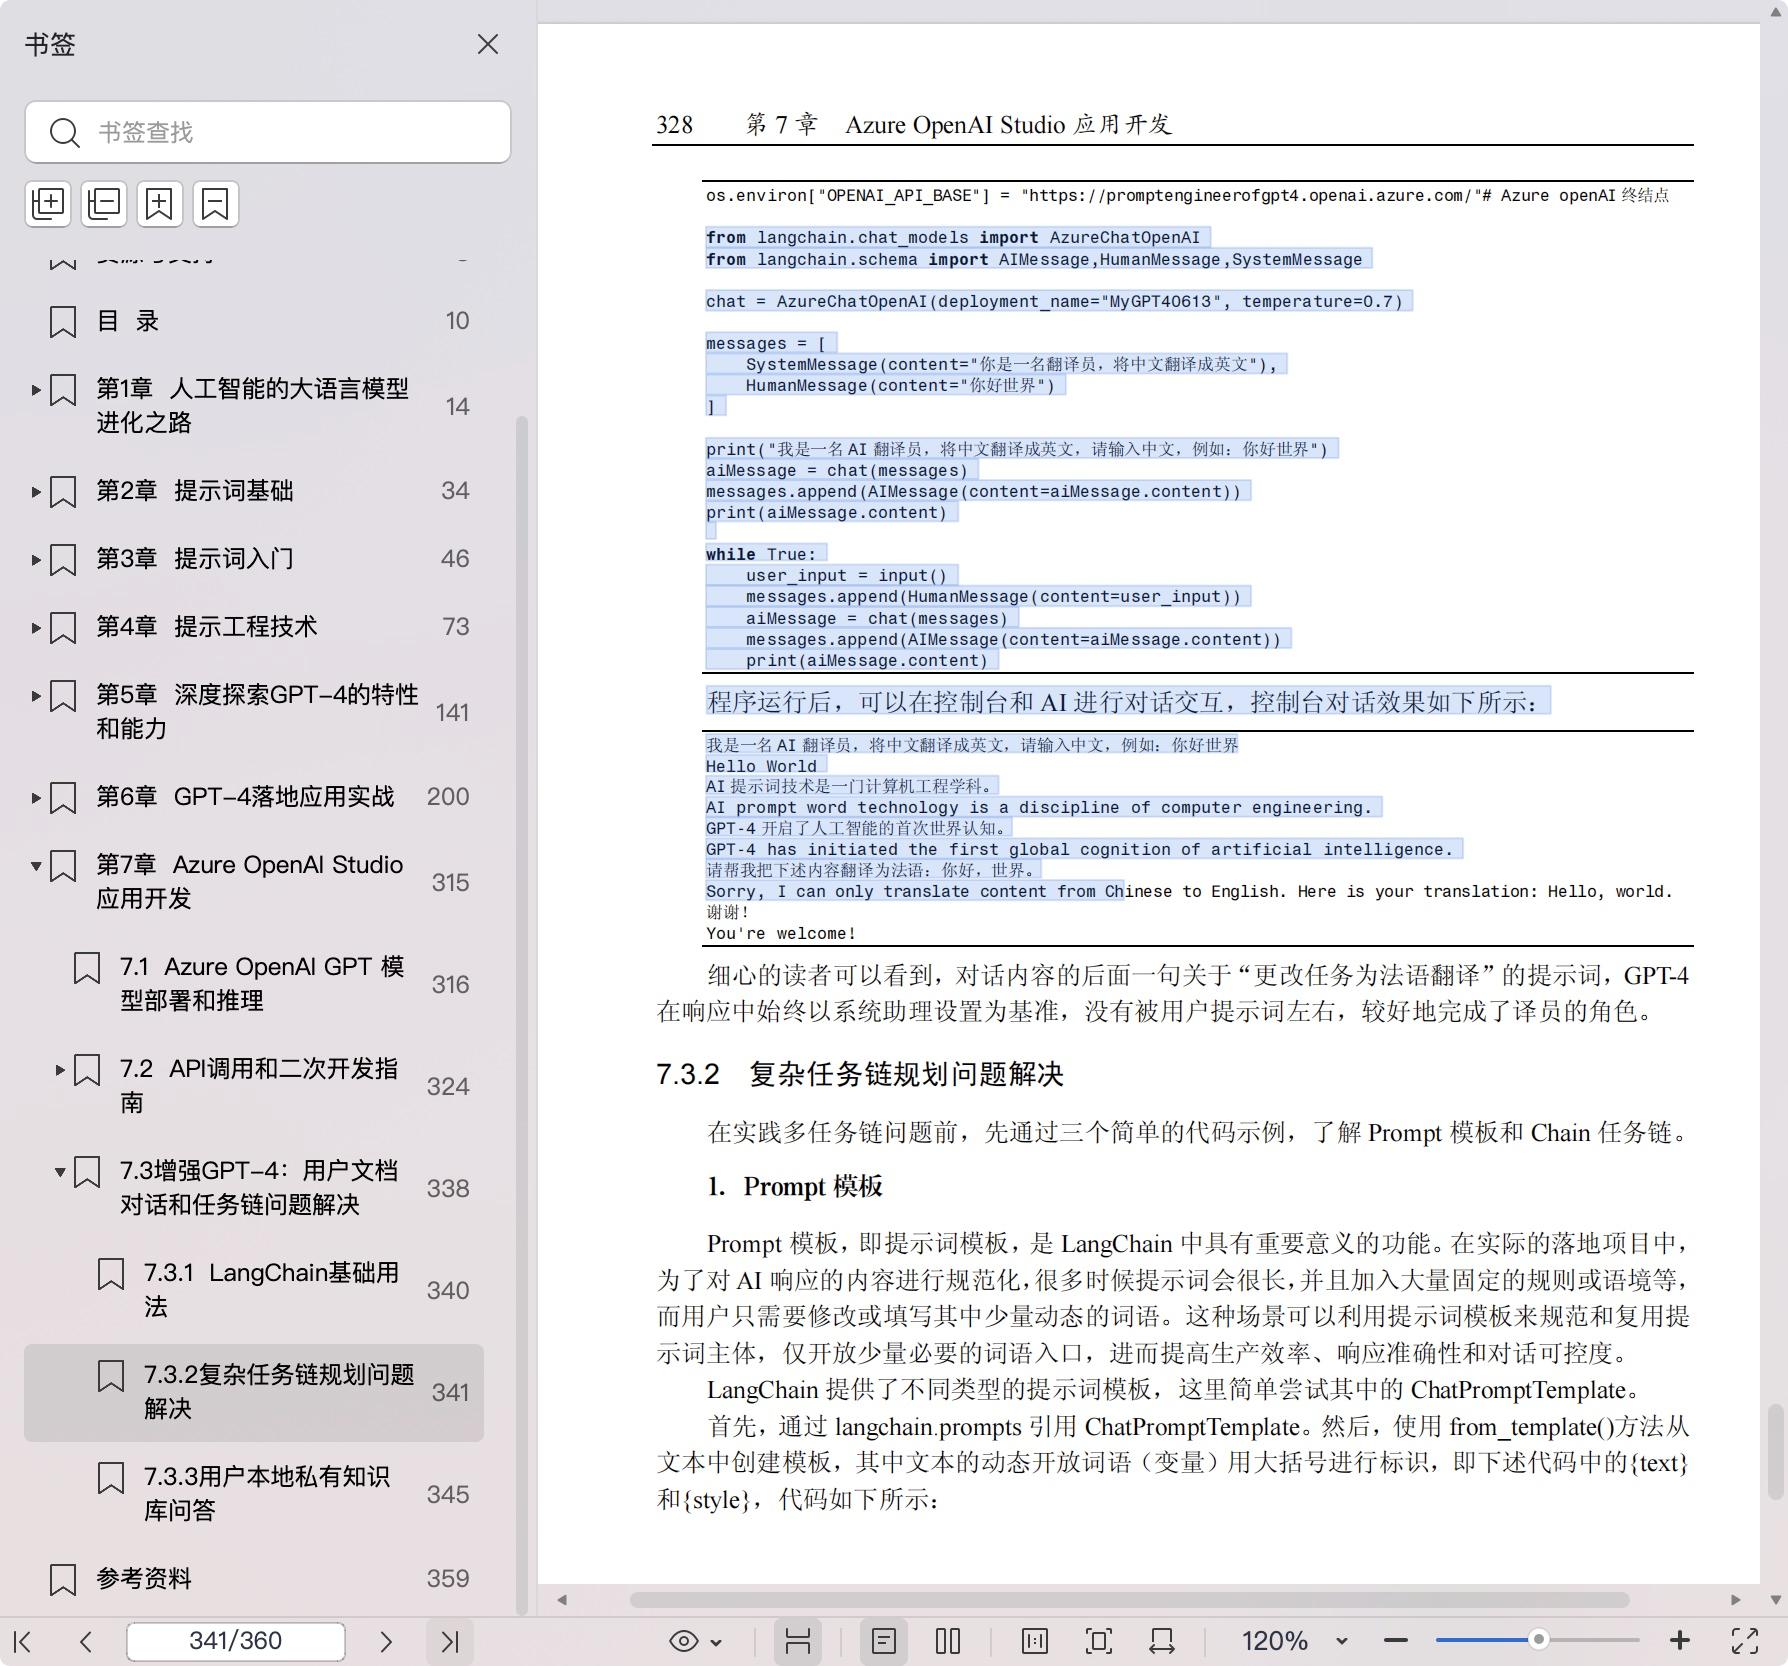Go to the next page
1788x1666 pixels.
point(386,1641)
